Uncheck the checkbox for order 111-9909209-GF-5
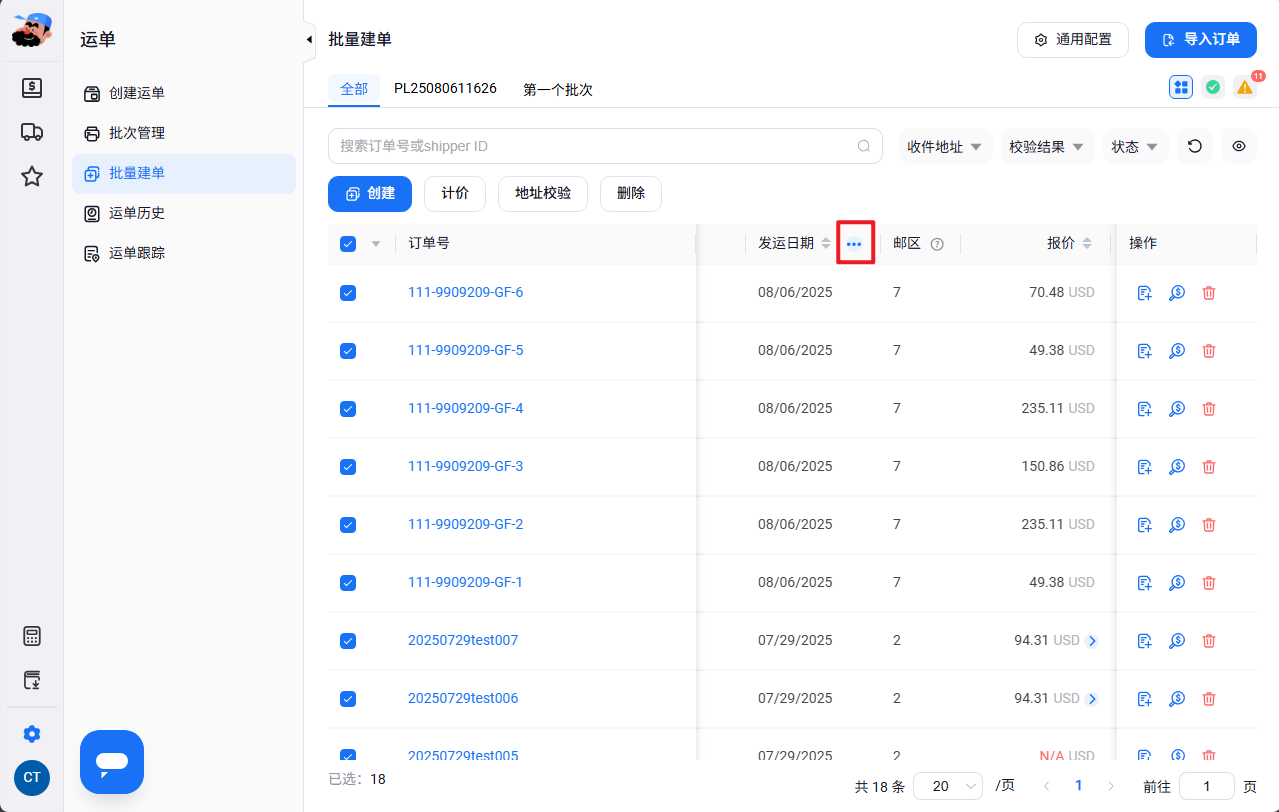Image resolution: width=1279 pixels, height=812 pixels. point(348,351)
